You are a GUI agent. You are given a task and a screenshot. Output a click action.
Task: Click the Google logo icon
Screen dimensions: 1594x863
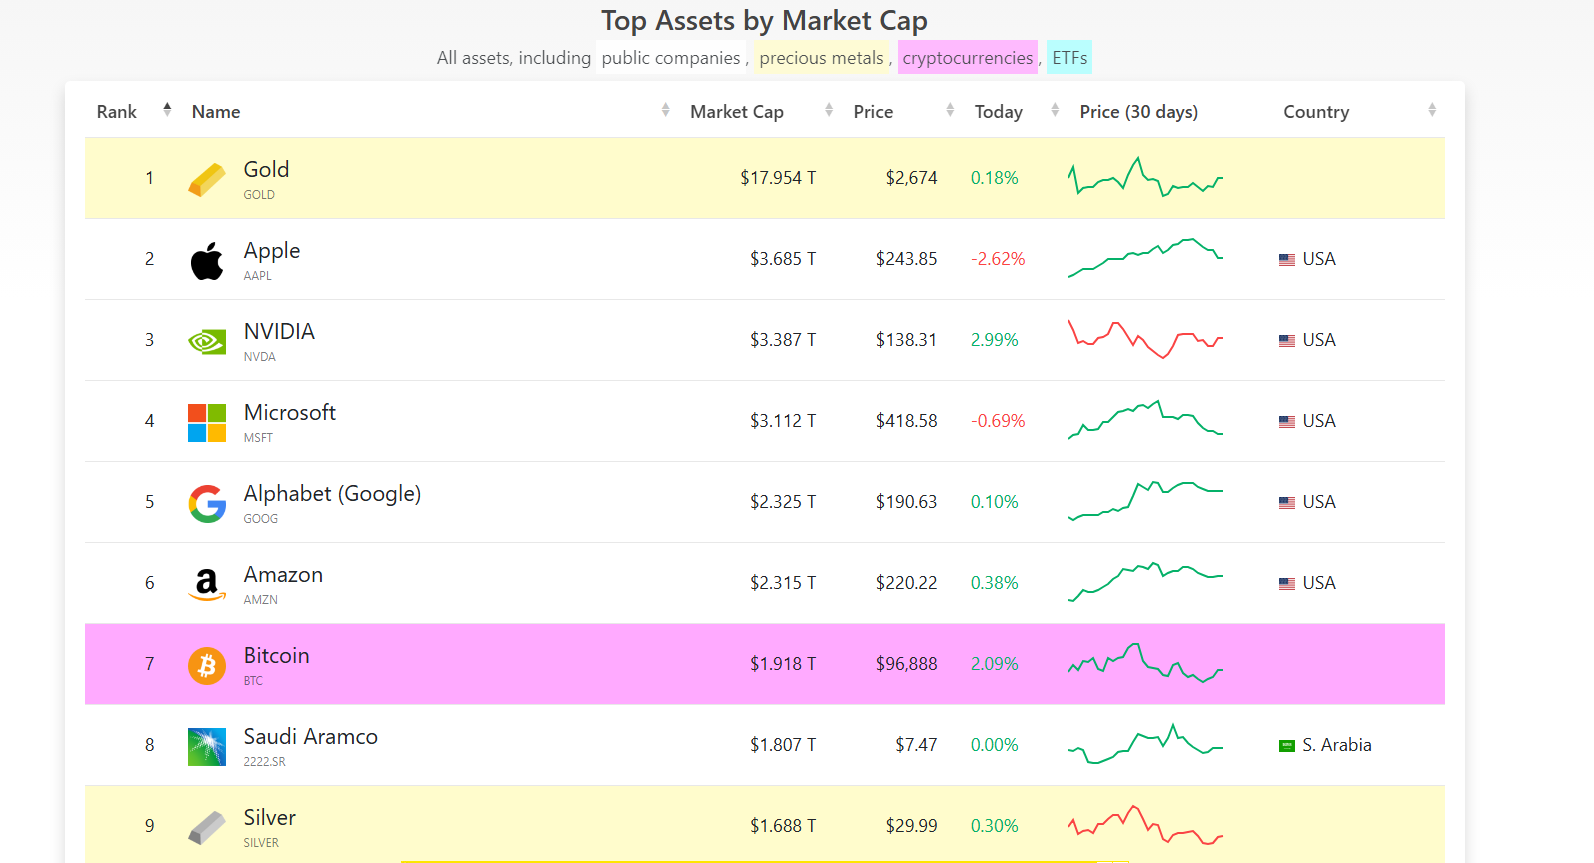pos(207,504)
